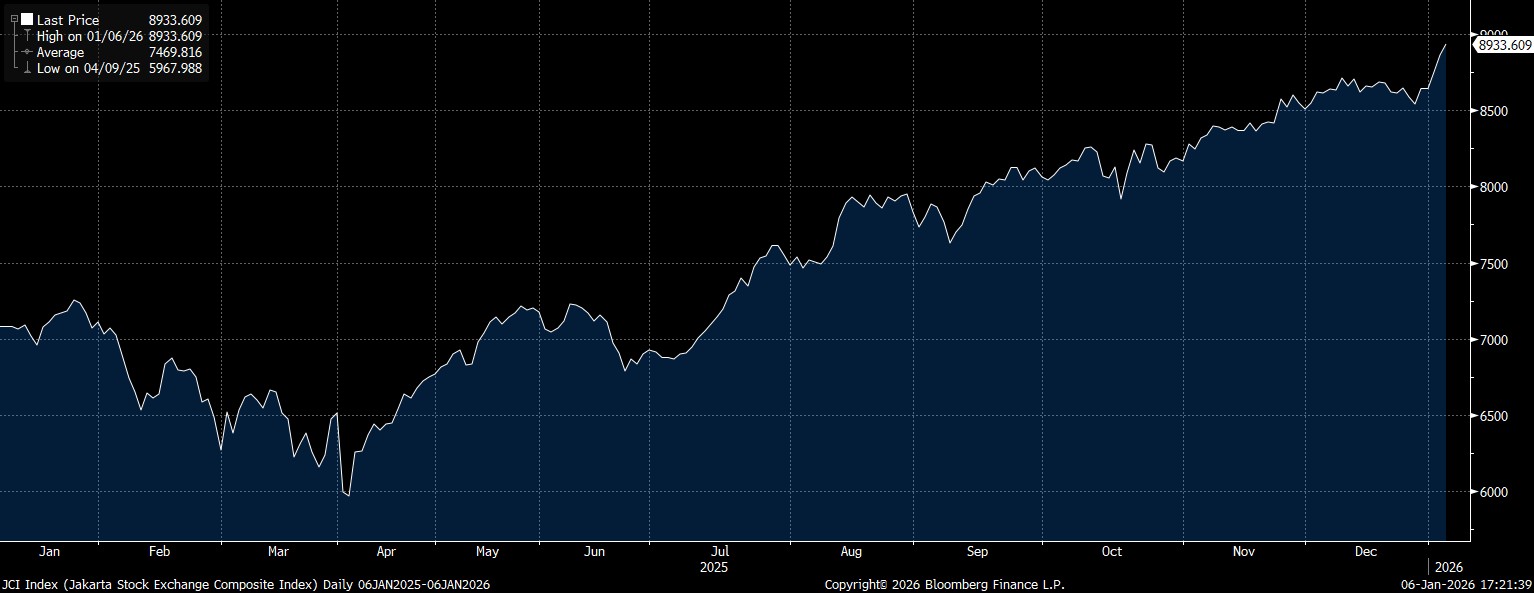Click the 8500 label on the price axis

[x=1492, y=111]
